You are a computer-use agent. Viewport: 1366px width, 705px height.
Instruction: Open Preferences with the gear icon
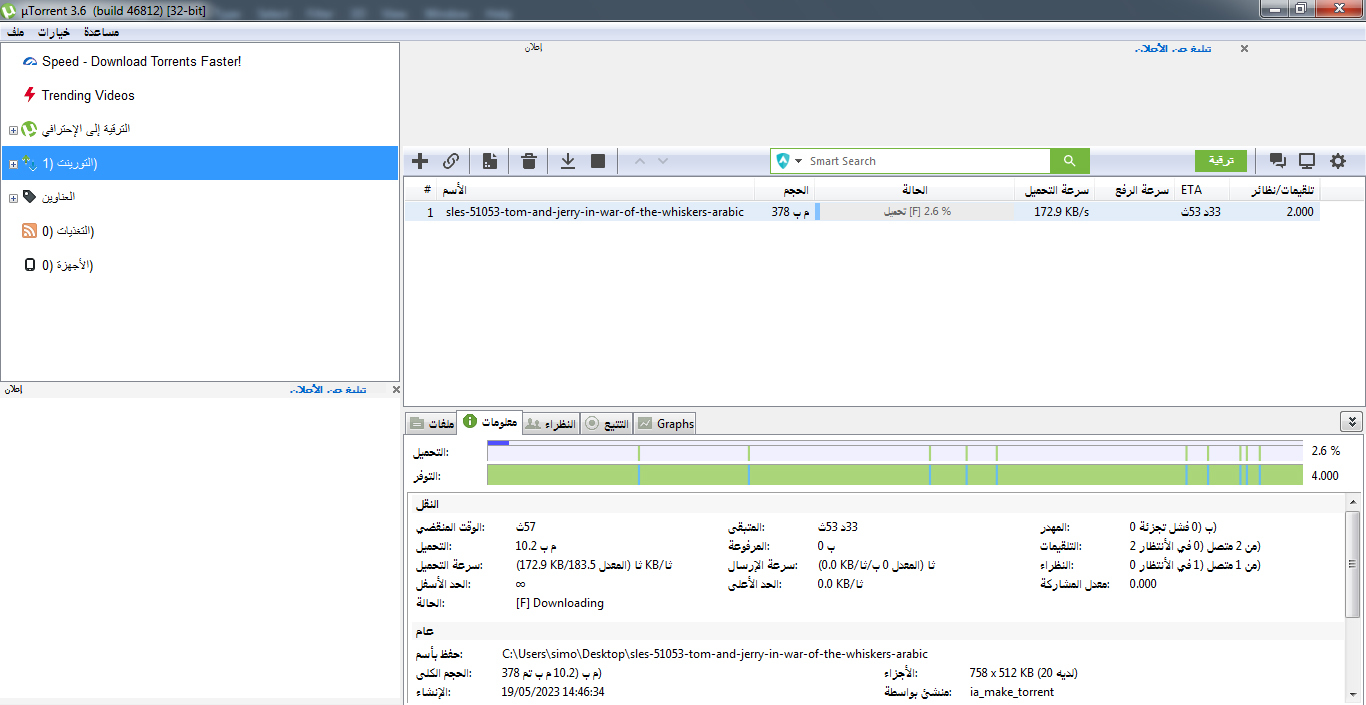tap(1337, 161)
